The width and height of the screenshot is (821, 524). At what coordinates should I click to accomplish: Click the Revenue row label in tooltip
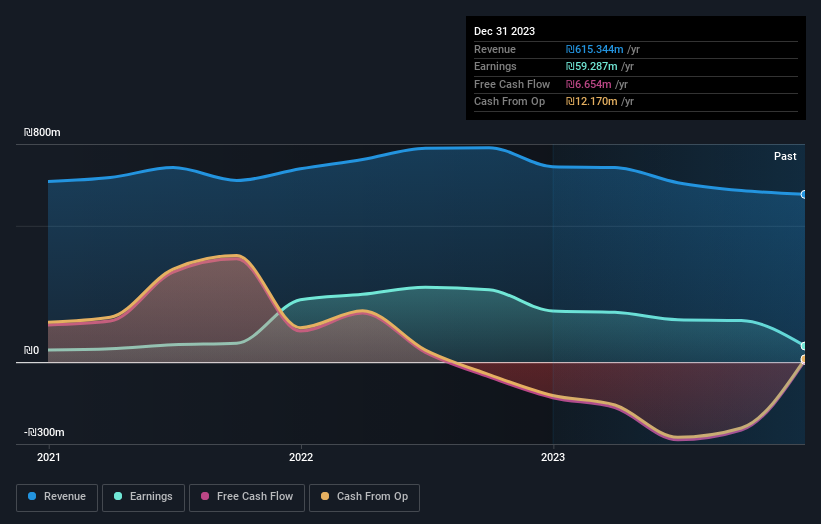(495, 49)
